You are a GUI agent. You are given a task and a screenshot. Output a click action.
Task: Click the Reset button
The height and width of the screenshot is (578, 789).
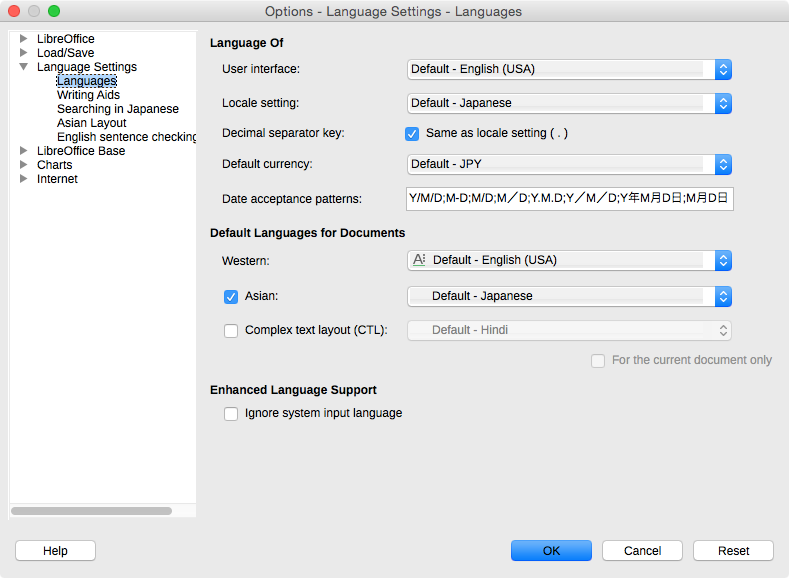pos(733,550)
